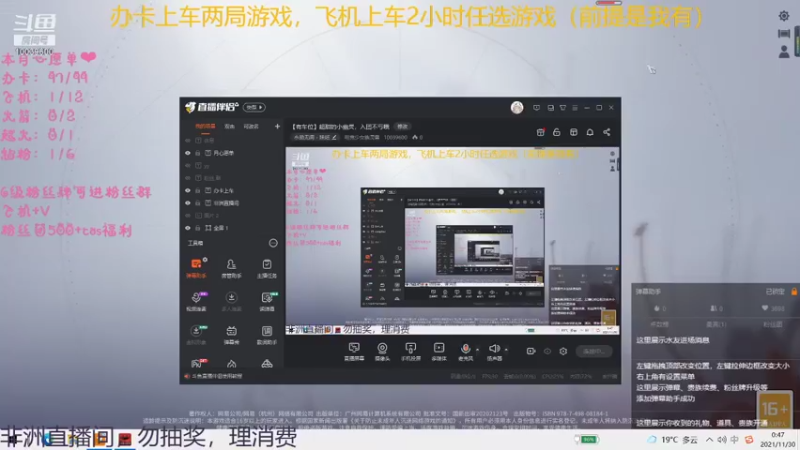800x450 pixels.
Task: Click the Douyu overlay settings gear at top right
Action: (x=784, y=16)
